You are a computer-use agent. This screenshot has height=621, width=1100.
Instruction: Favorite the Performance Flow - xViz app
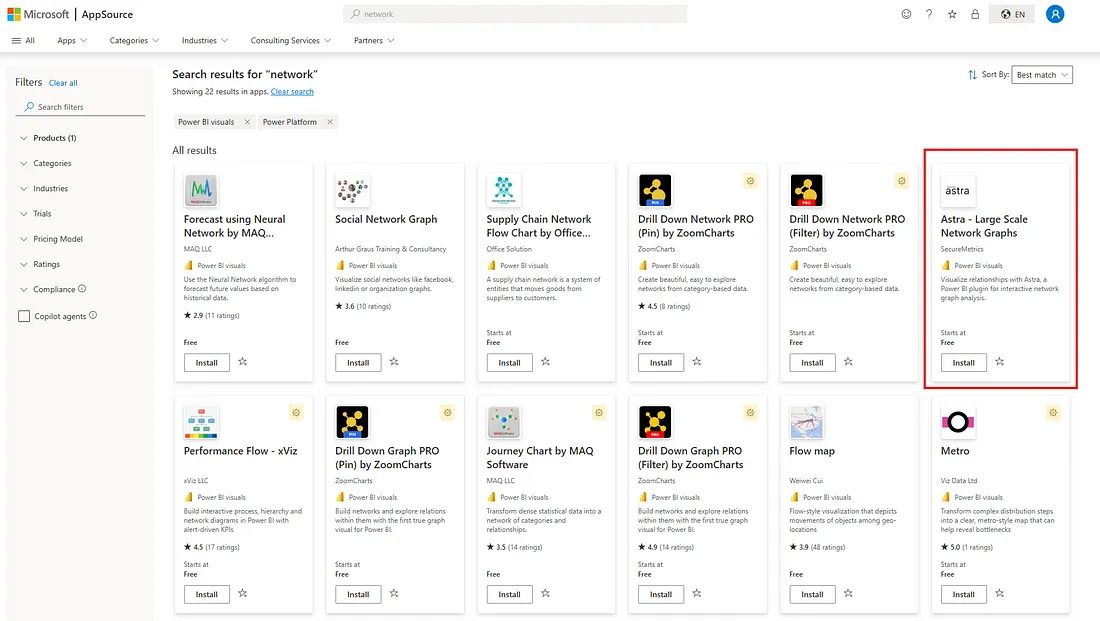coord(243,594)
